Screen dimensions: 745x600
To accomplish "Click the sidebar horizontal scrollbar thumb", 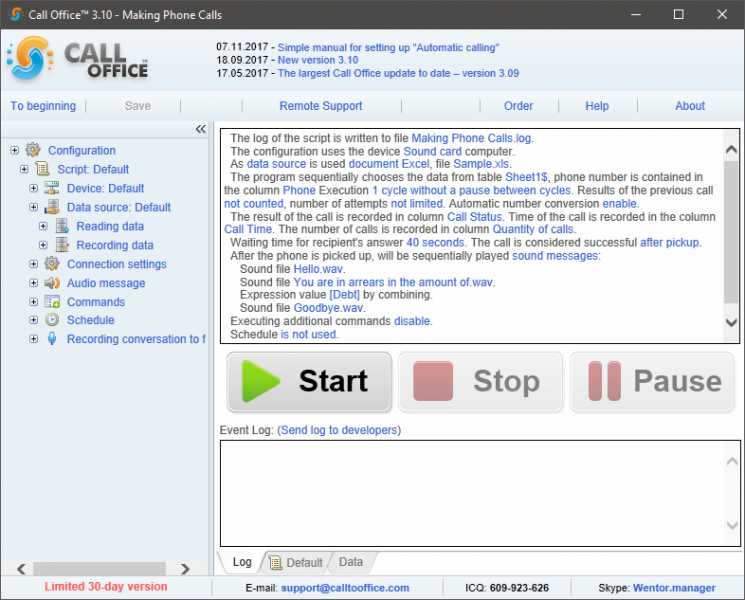I will [99, 569].
